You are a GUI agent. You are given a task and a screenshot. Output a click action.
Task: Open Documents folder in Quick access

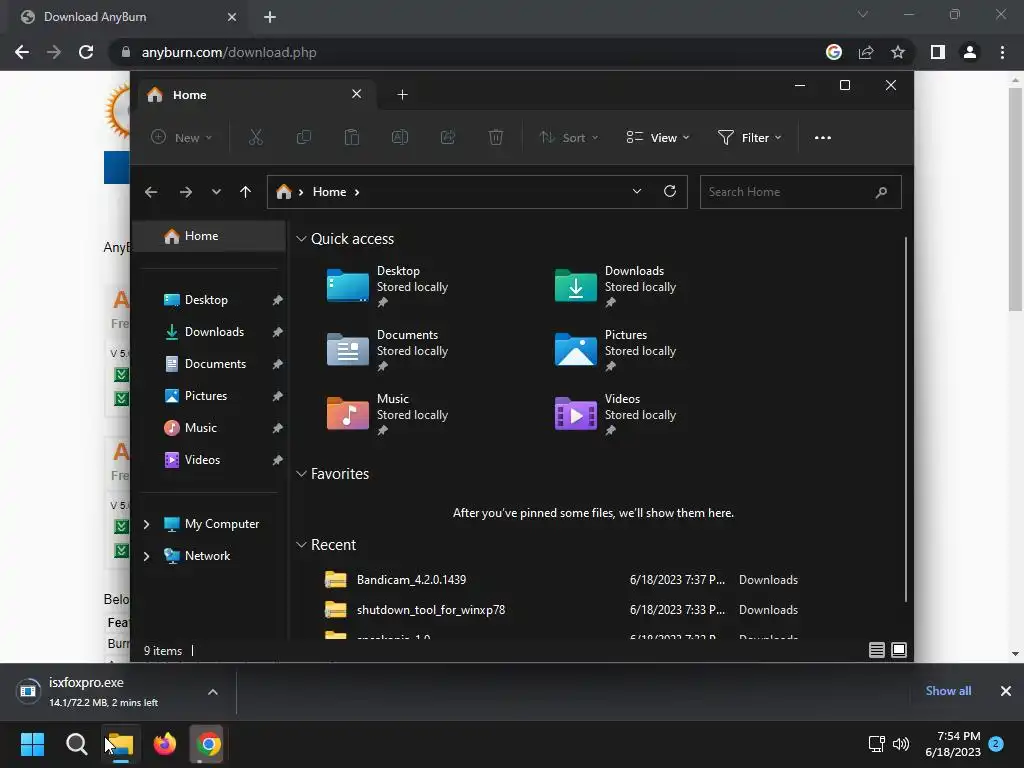tap(387, 350)
